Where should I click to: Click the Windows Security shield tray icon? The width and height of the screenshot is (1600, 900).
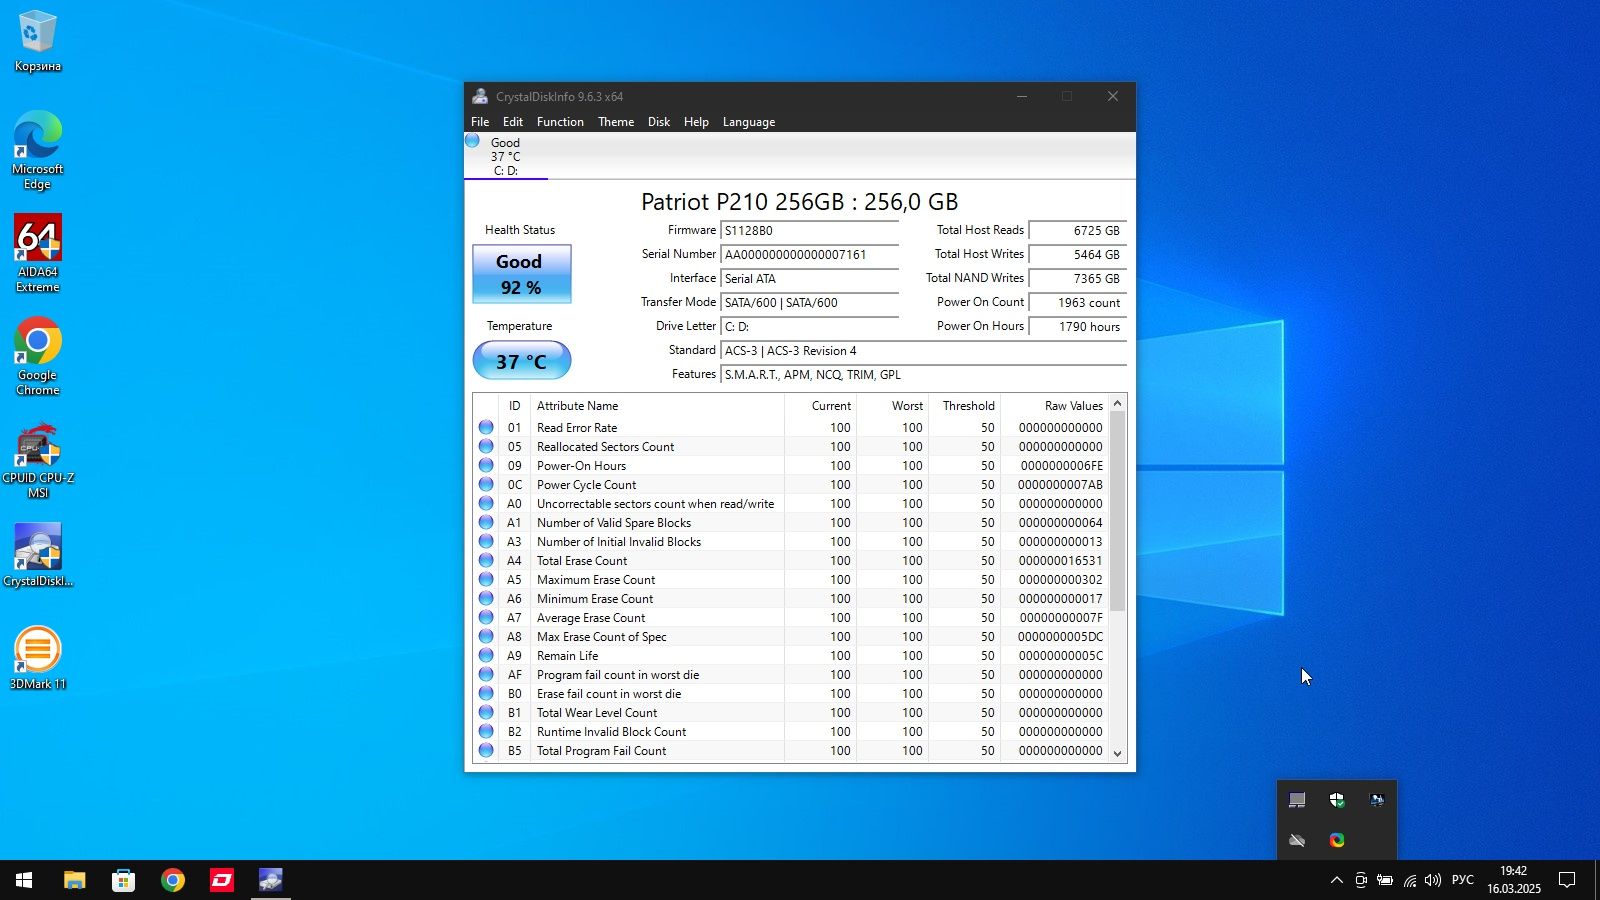click(1337, 800)
